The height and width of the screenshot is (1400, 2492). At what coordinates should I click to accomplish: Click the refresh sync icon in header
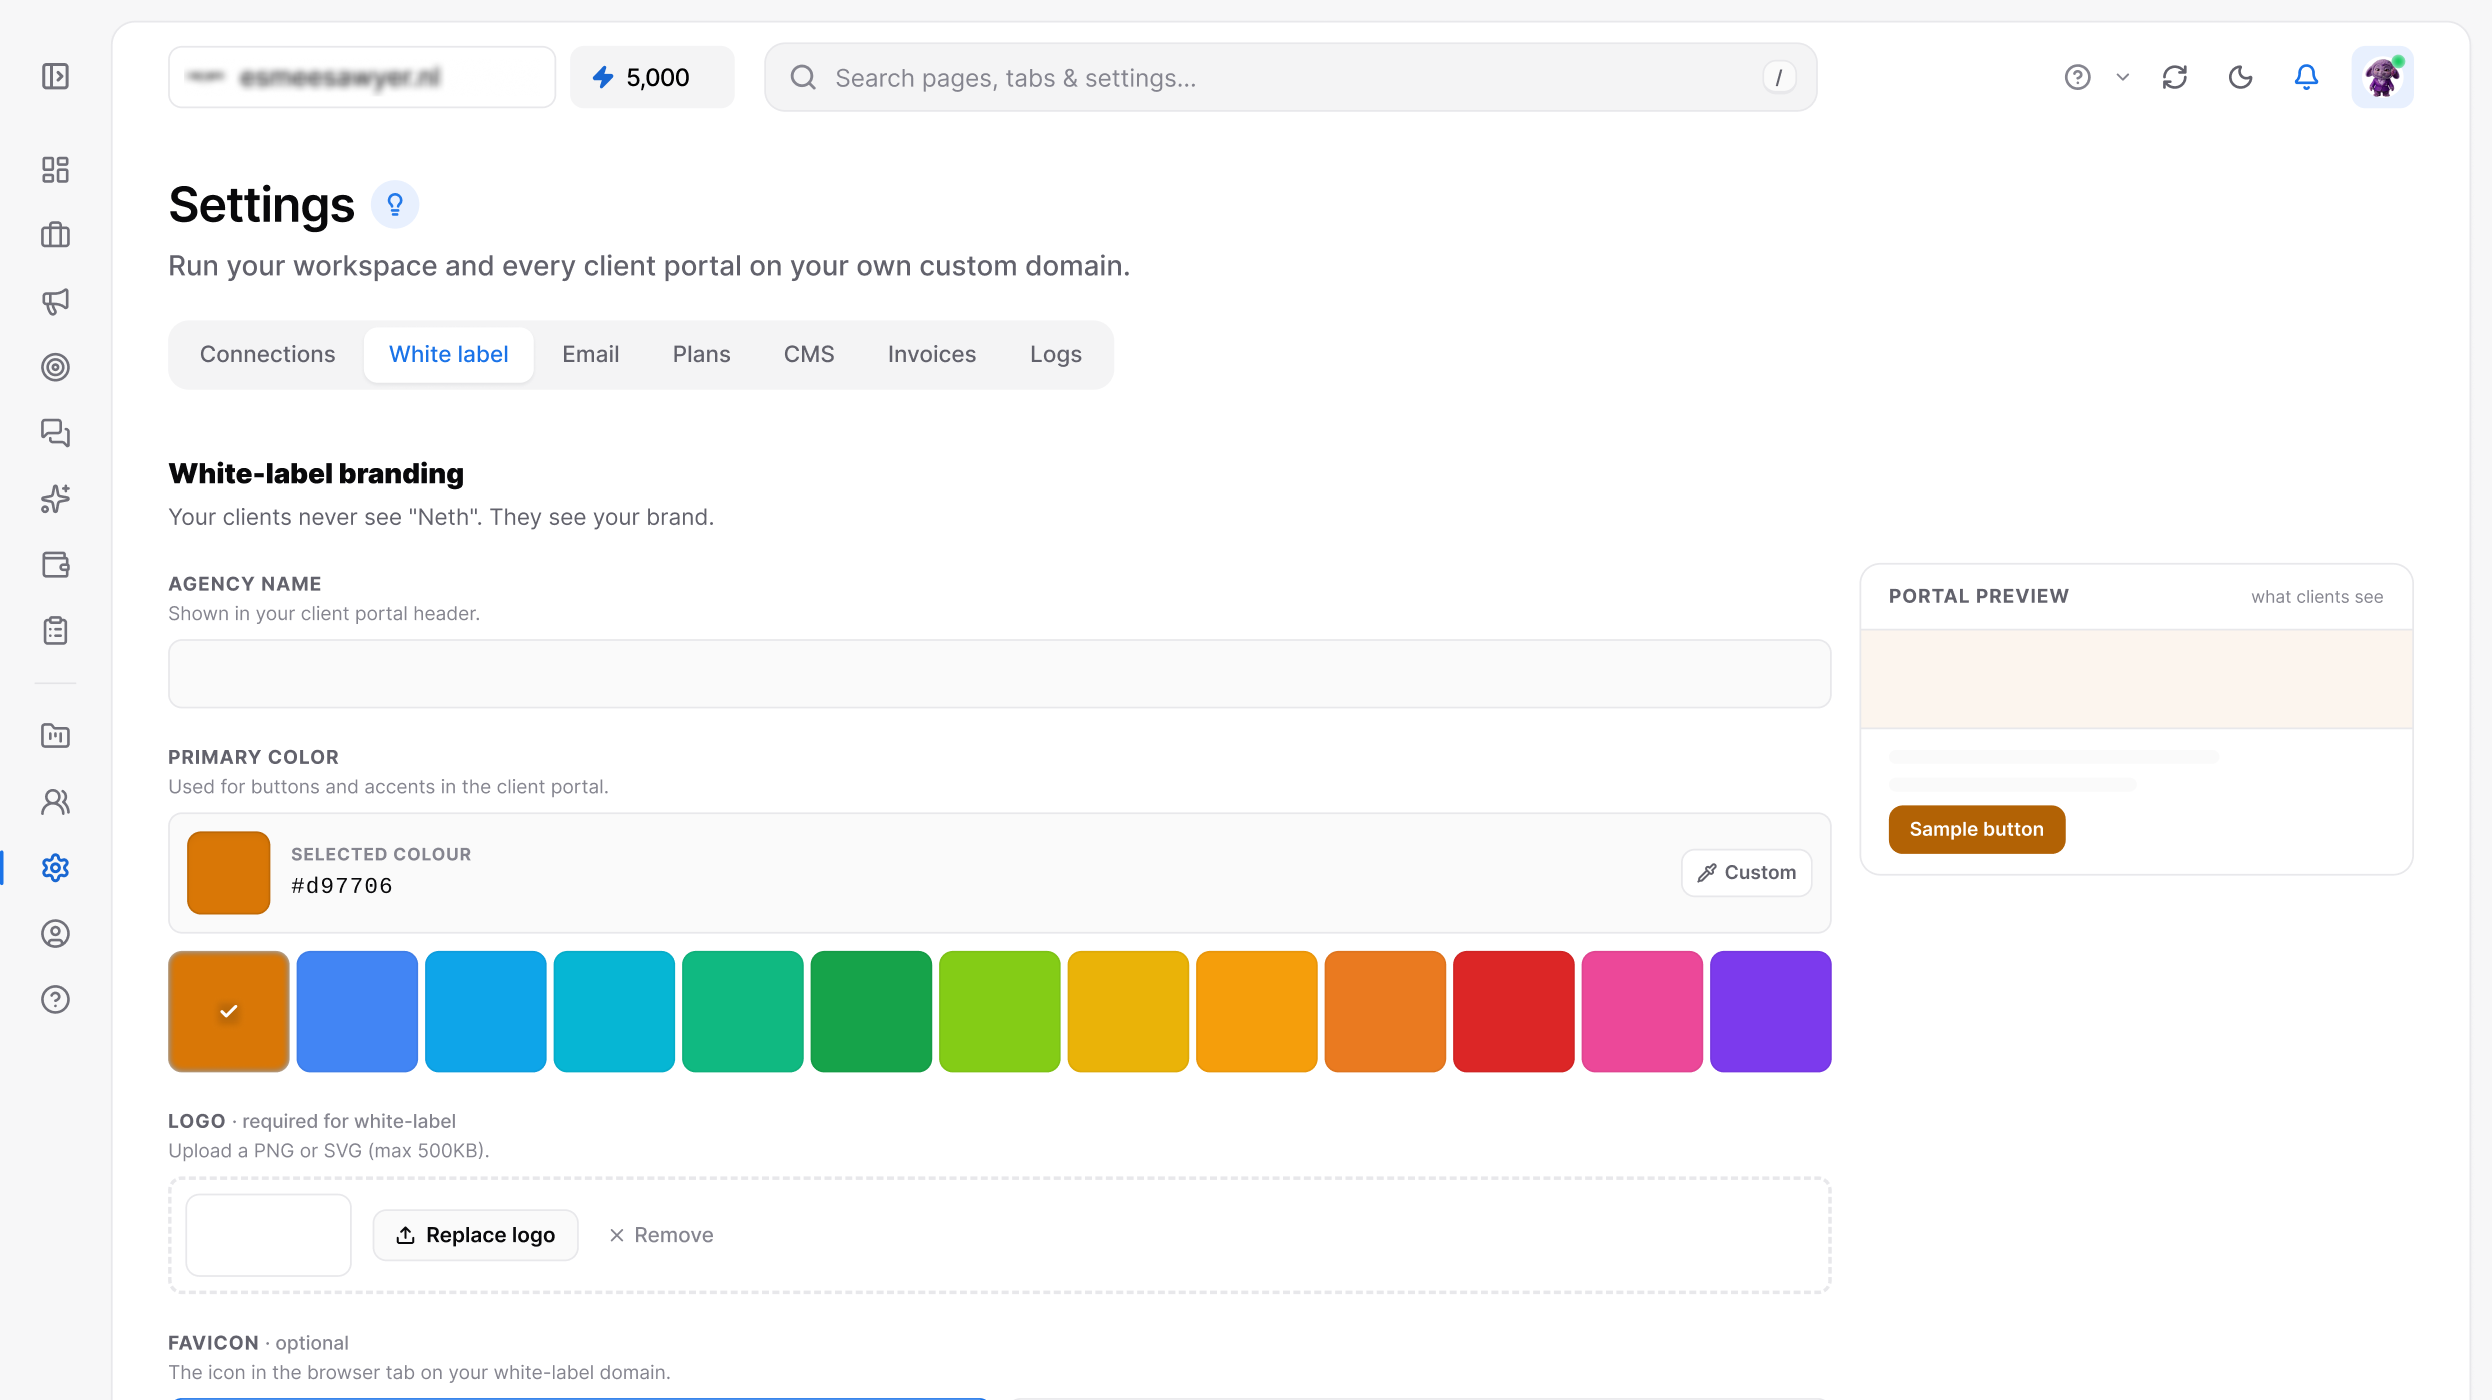[2175, 77]
